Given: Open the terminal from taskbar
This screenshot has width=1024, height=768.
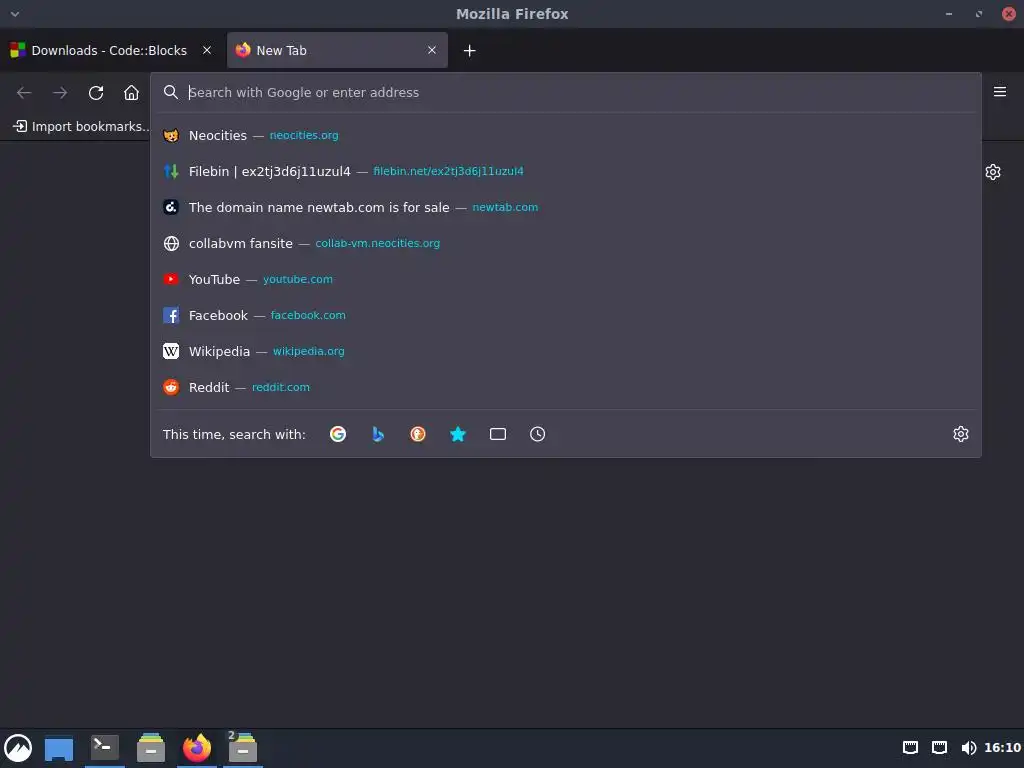Looking at the screenshot, I should 104,747.
